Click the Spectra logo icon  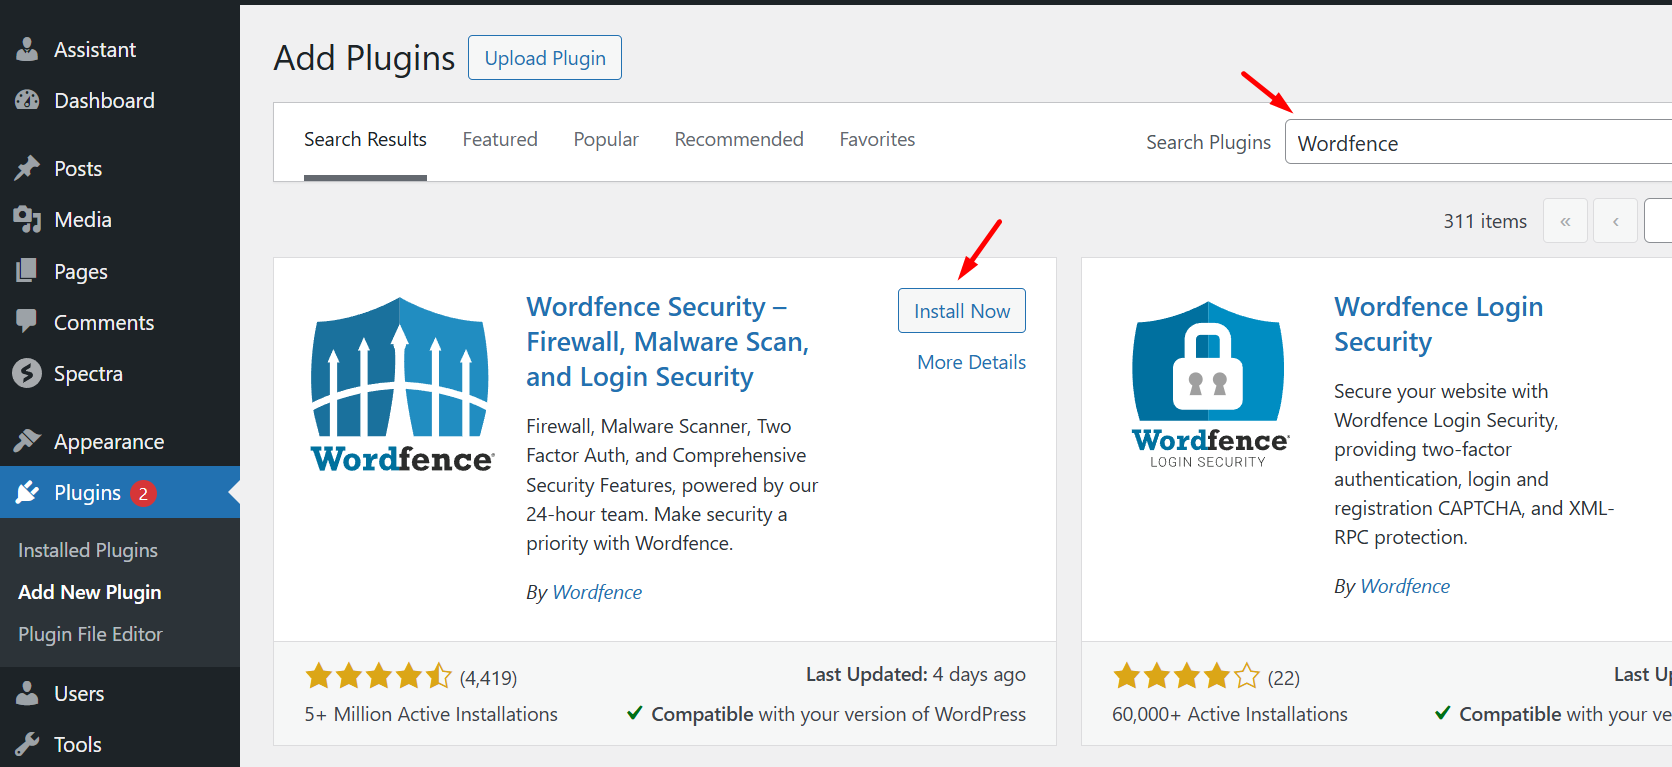pyautogui.click(x=28, y=373)
